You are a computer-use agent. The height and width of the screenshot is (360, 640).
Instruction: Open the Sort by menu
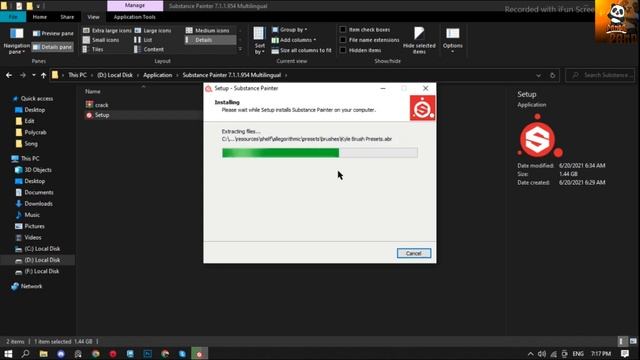click(259, 41)
